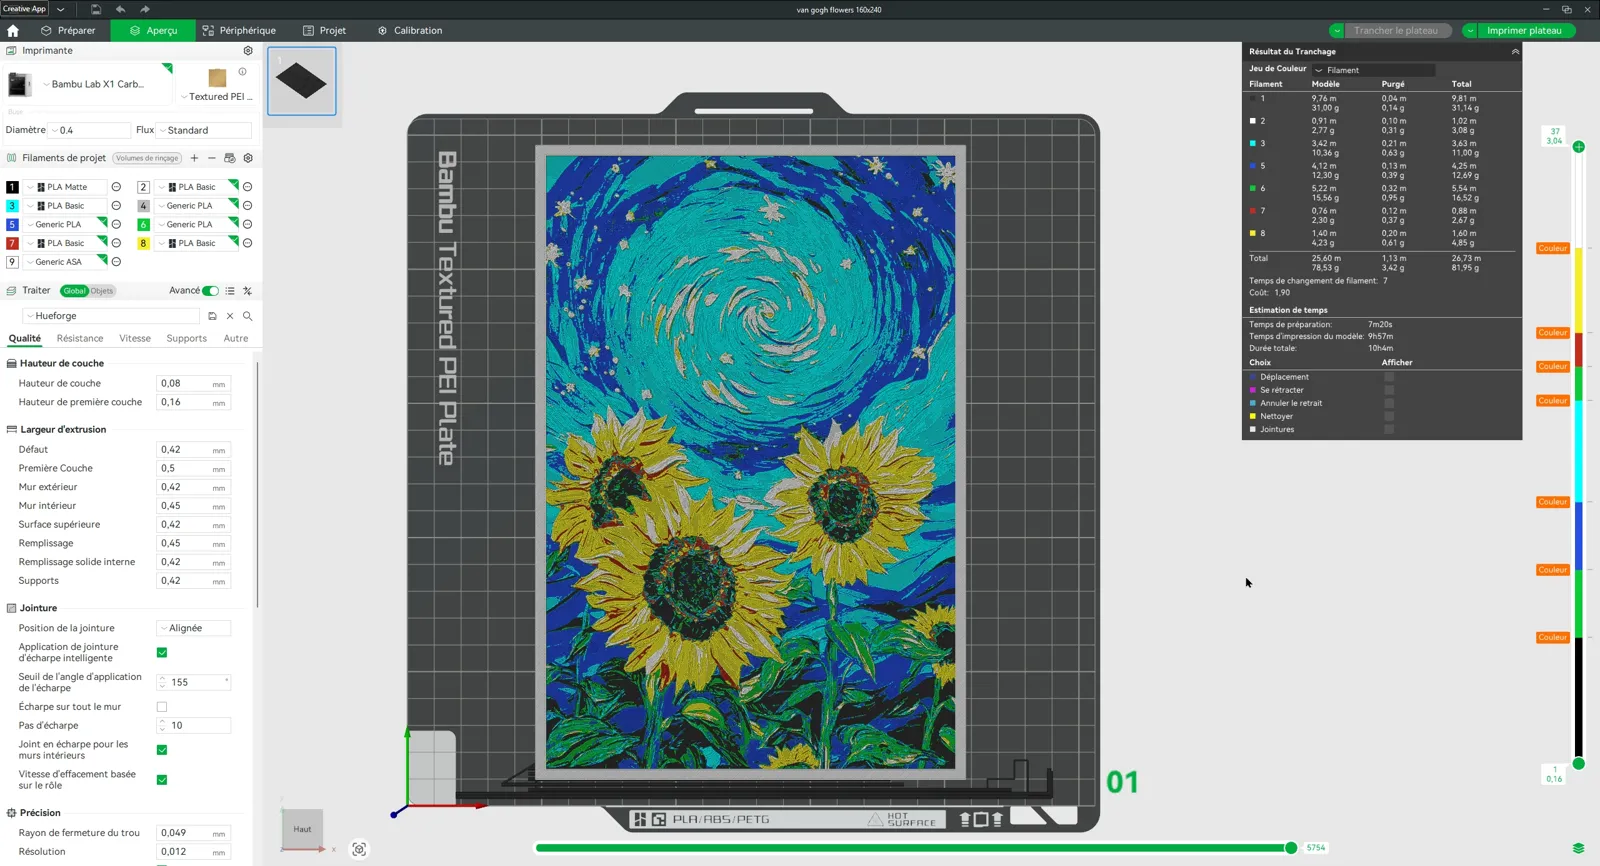Redo the last undone action
Screen dimensions: 1600x866
145,9
